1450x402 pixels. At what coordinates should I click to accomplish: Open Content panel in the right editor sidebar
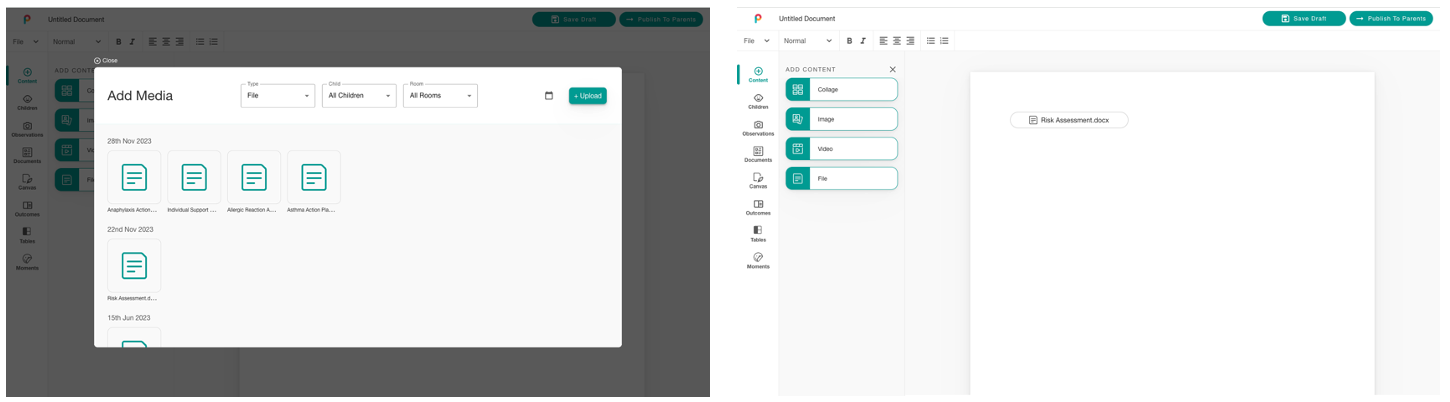[758, 74]
